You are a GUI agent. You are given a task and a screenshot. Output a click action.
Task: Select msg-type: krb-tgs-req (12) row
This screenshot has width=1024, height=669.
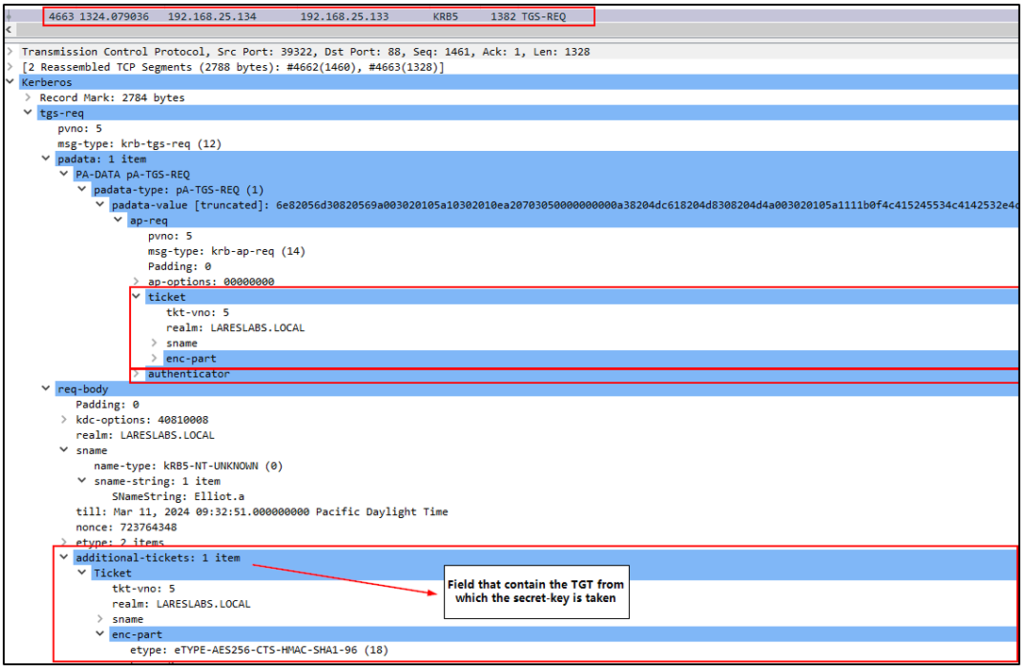[x=139, y=144]
